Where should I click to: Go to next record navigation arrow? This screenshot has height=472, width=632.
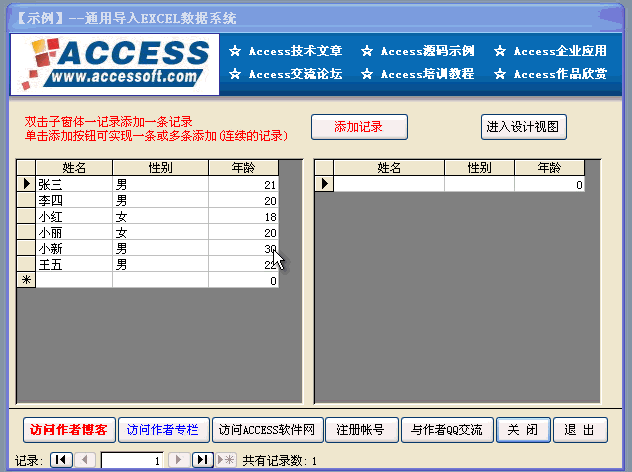tap(179, 460)
